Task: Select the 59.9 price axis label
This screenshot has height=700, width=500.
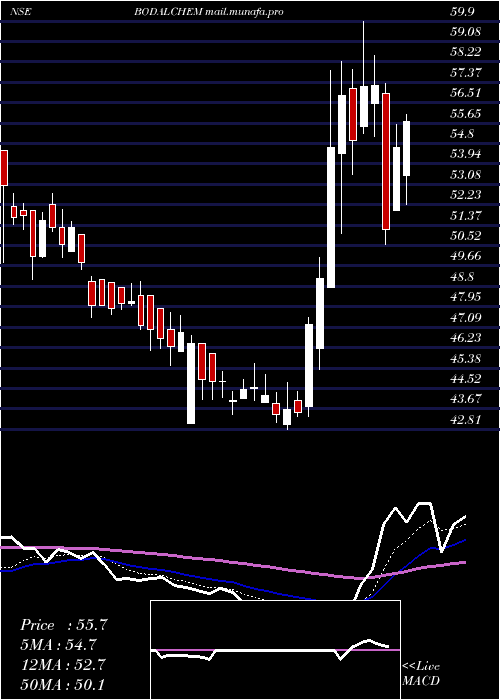Action: pos(462,12)
